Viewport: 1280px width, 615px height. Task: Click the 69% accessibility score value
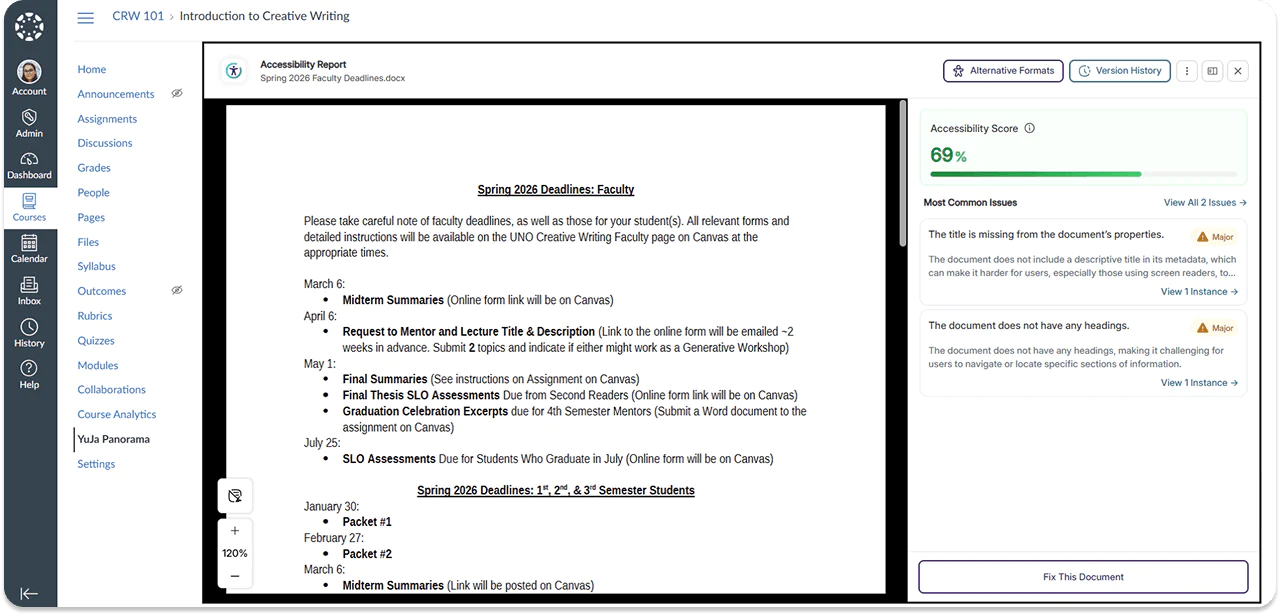949,155
